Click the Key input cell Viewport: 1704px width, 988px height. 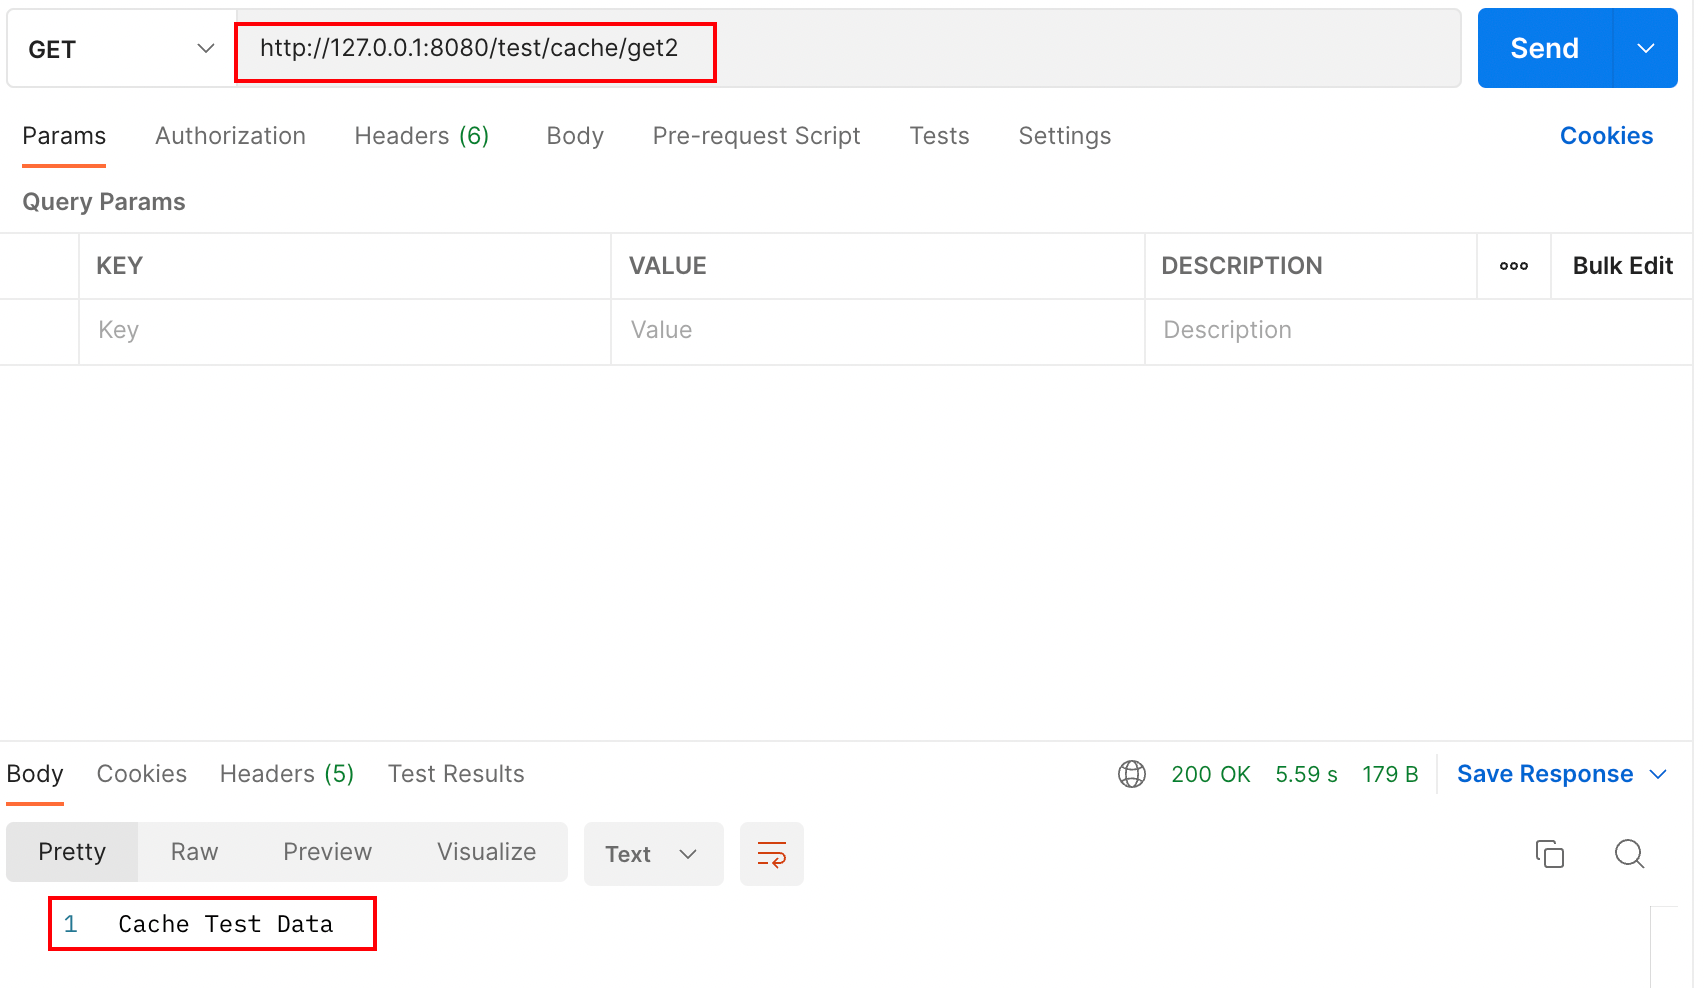345,331
